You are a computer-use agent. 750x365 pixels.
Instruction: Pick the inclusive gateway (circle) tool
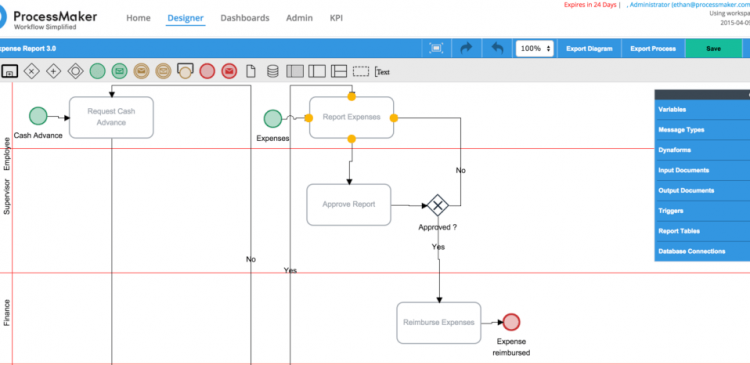75,72
